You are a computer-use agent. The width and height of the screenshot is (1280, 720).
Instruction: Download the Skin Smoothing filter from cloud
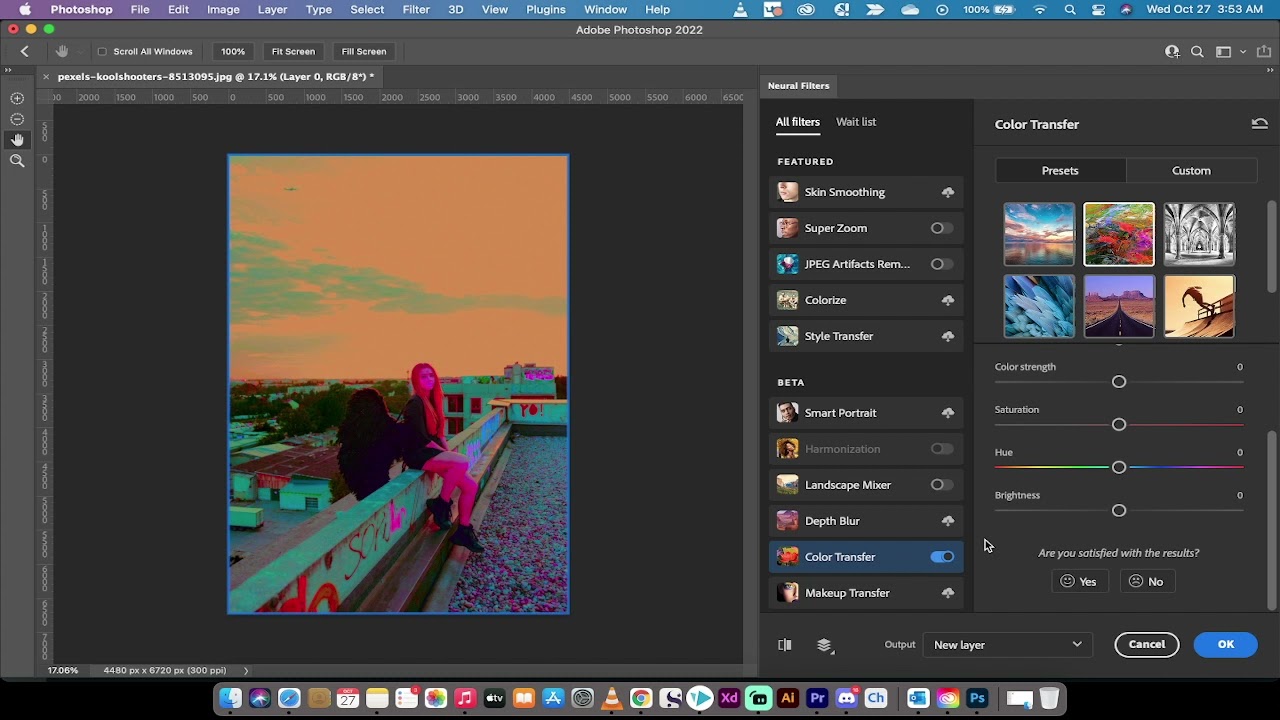947,192
